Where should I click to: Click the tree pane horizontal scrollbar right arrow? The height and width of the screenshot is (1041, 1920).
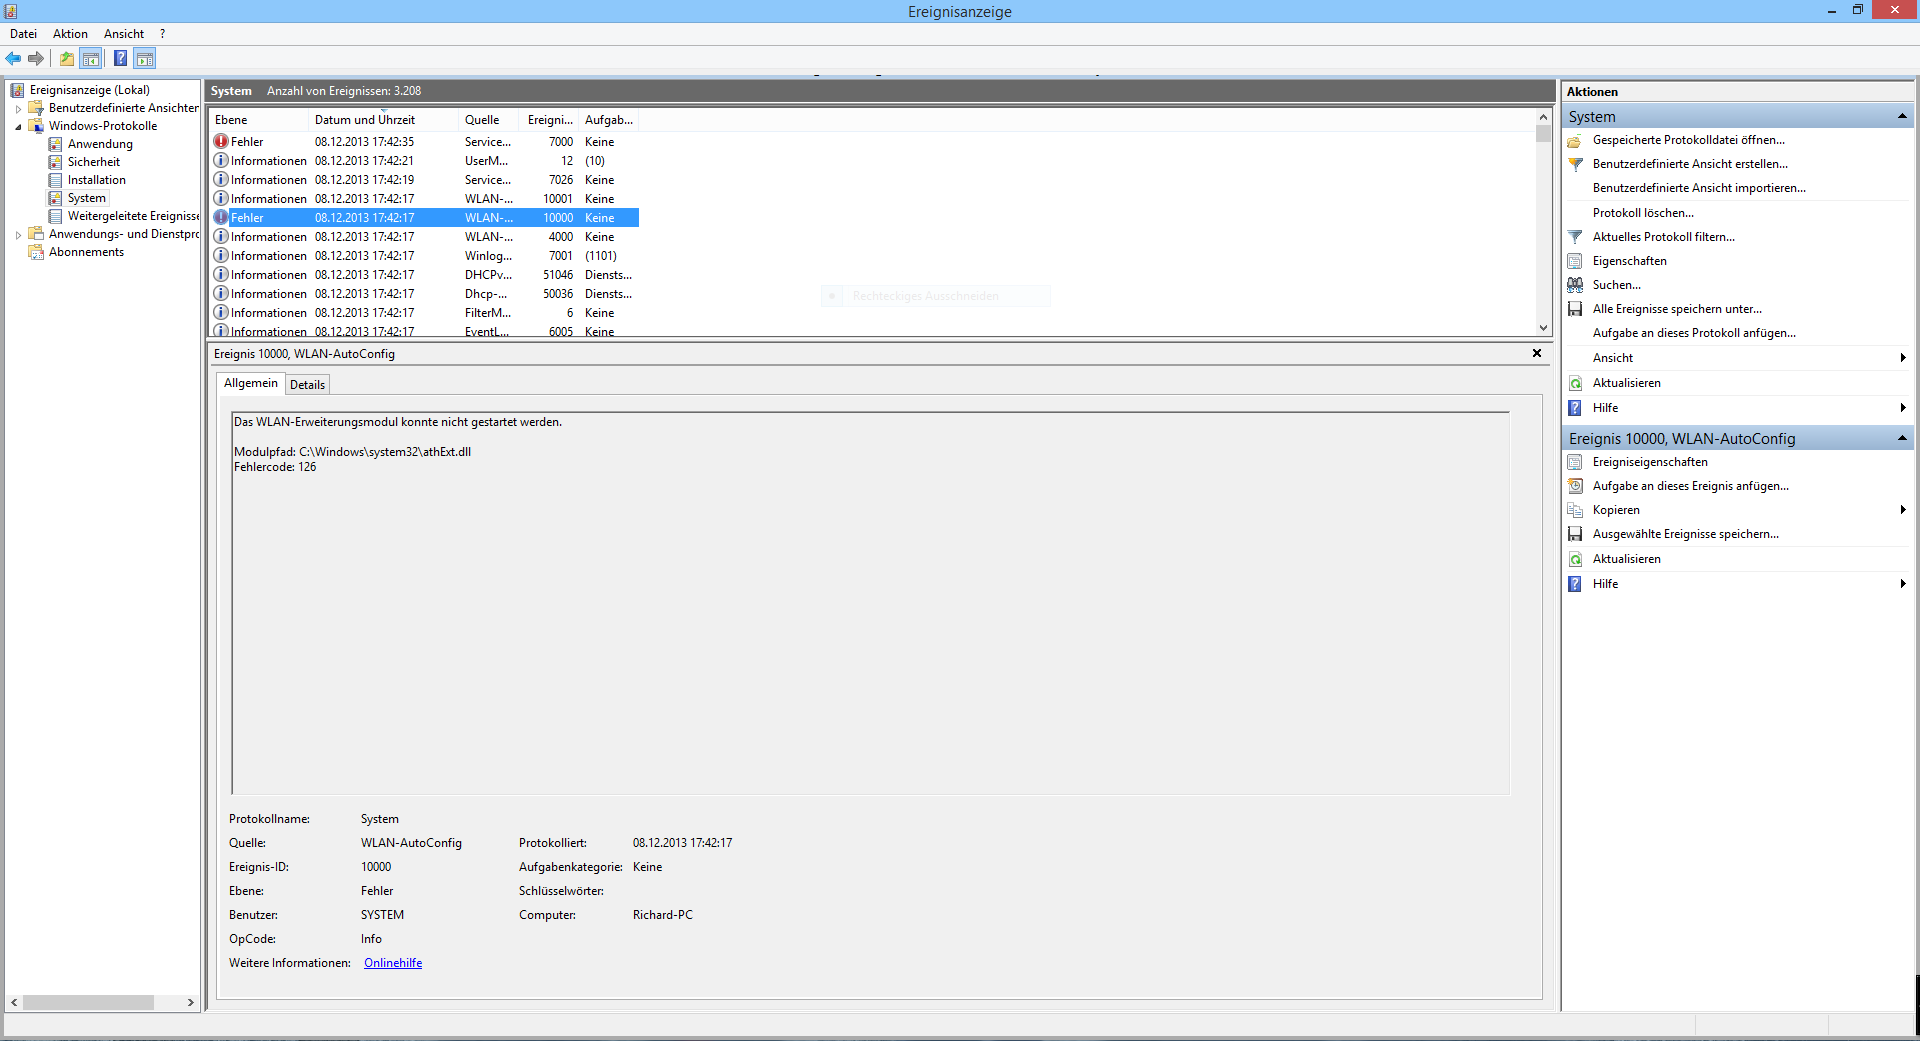coord(191,1002)
